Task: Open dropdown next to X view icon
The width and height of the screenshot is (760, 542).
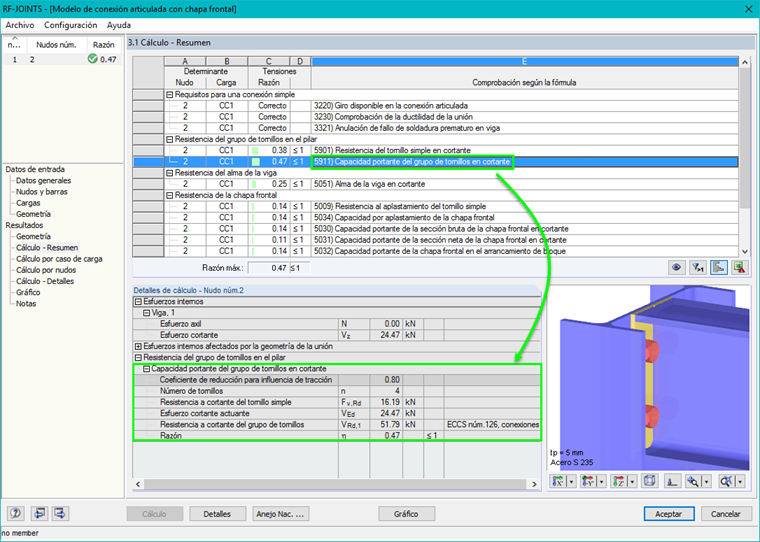Action: point(571,481)
